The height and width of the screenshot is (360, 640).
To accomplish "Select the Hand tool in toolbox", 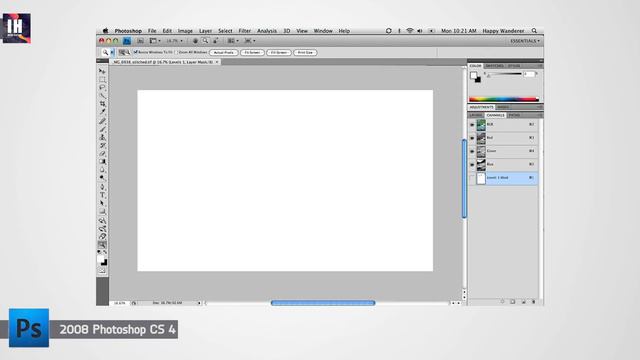I will pos(102,237).
